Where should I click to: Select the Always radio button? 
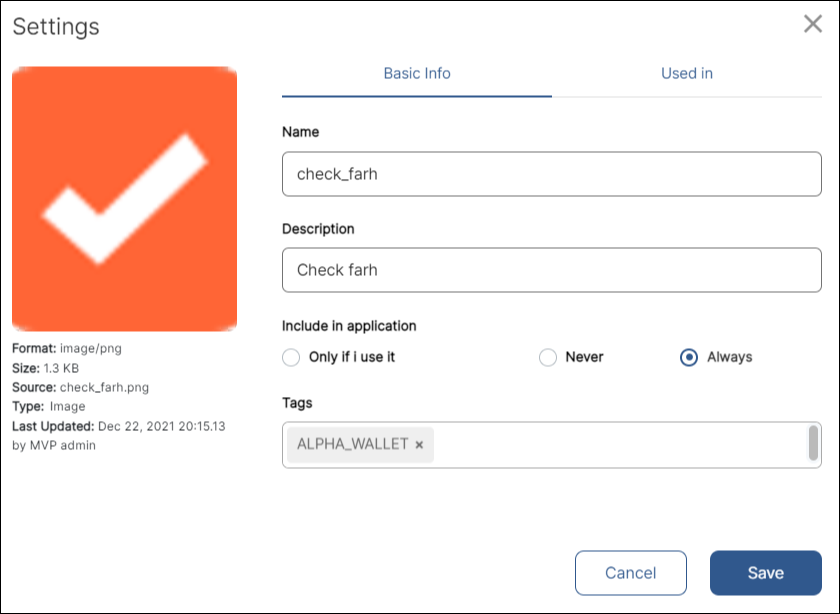[x=689, y=357]
